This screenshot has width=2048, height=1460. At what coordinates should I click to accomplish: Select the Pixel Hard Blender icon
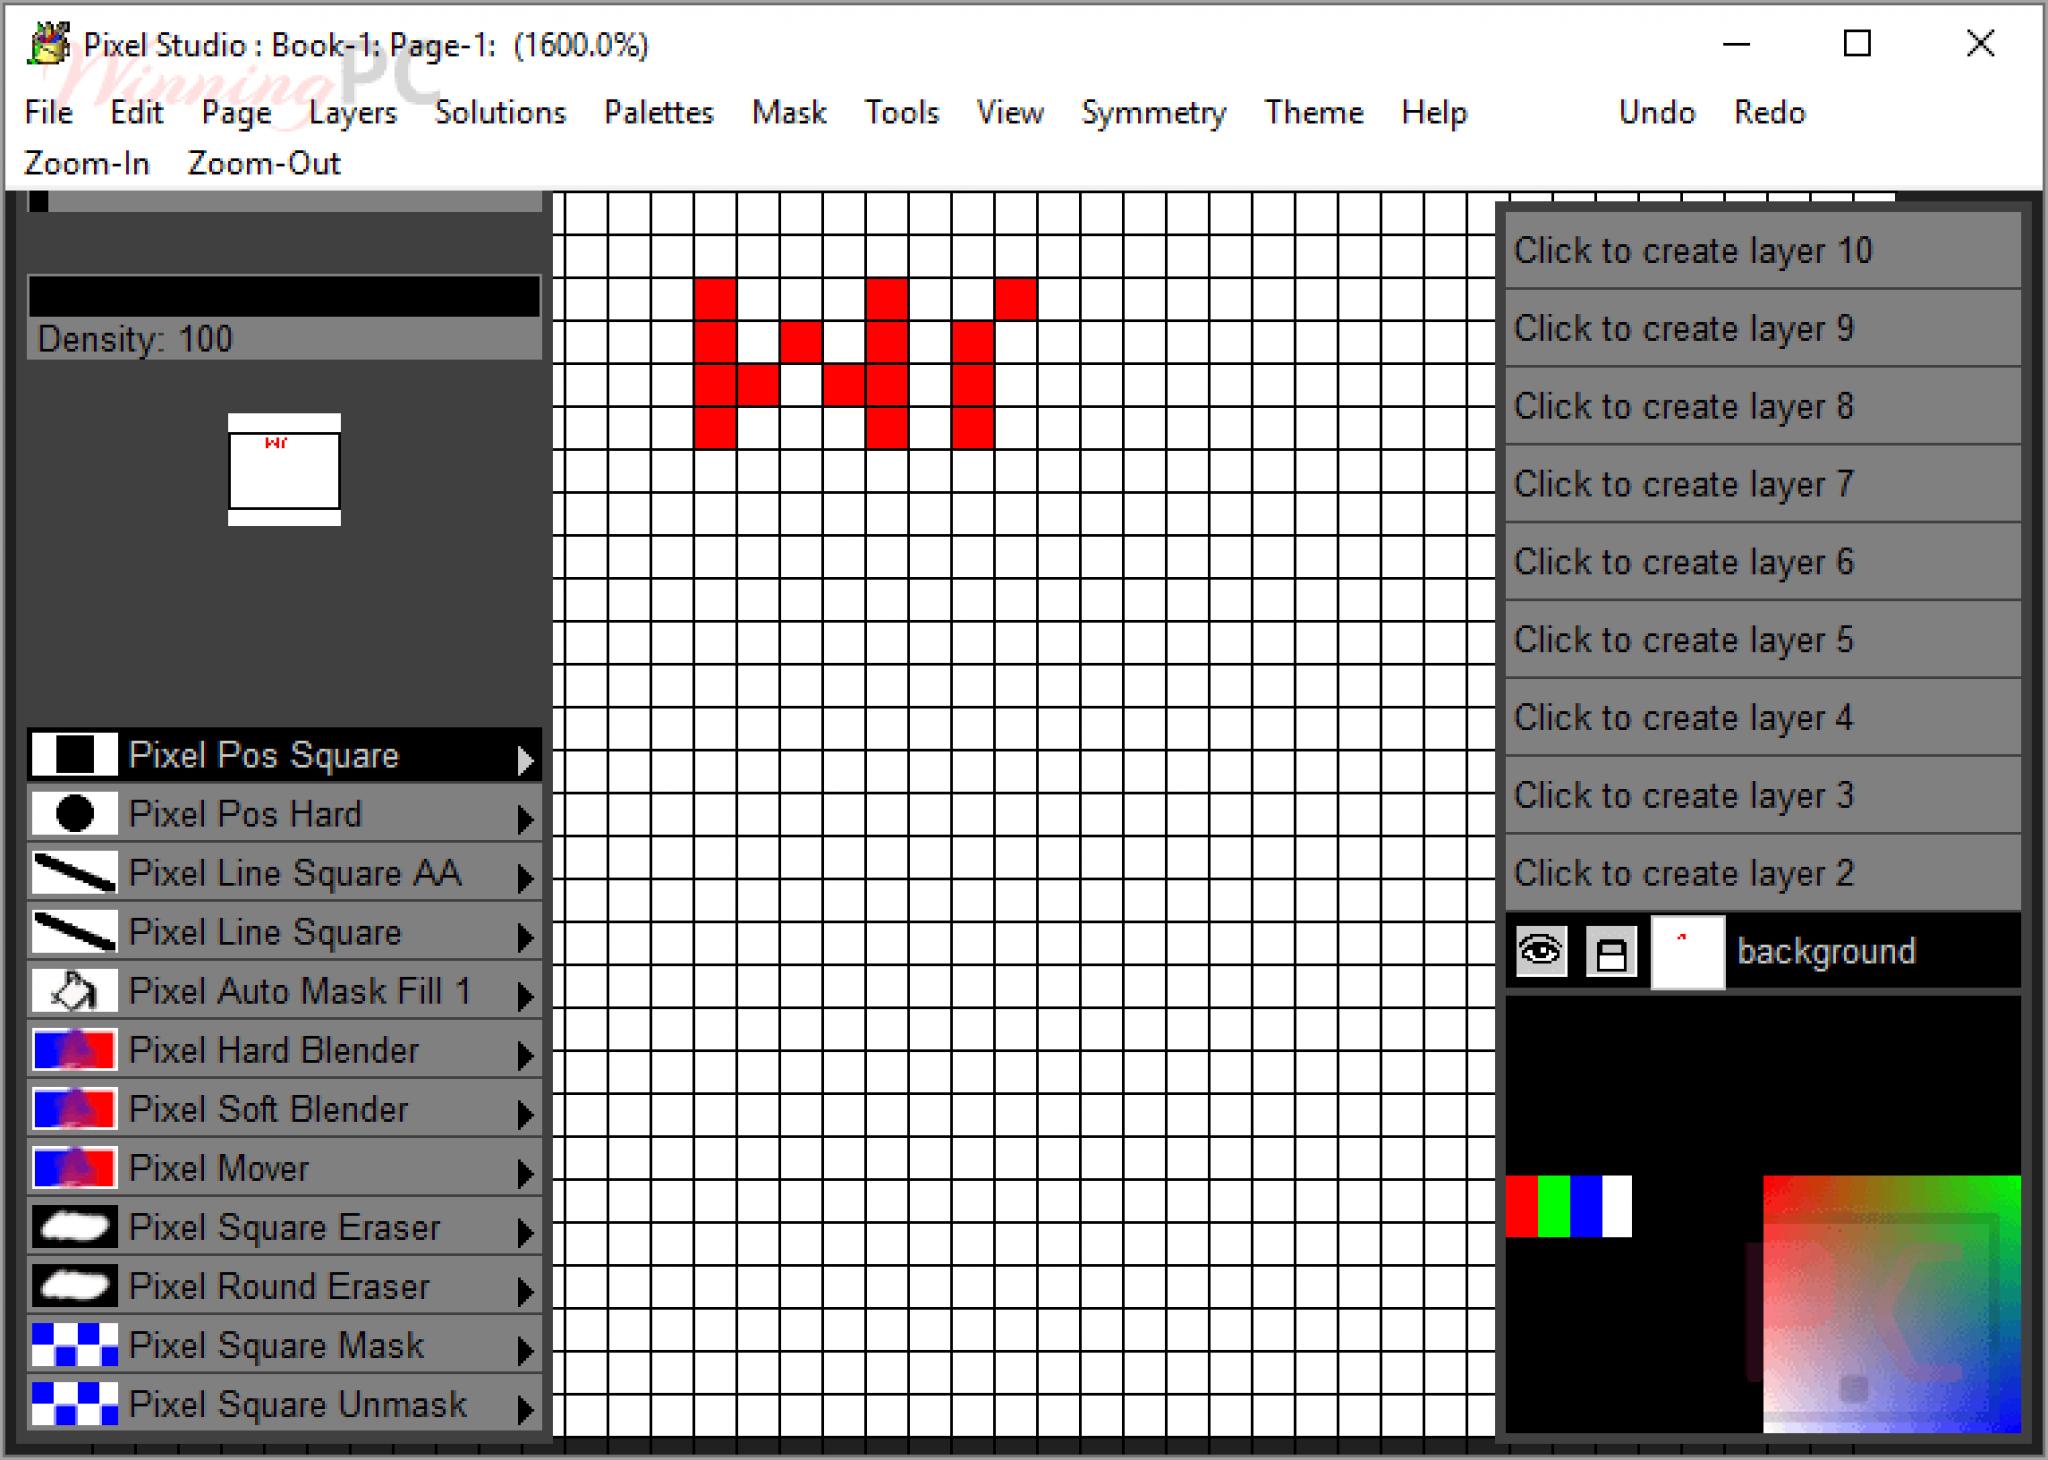point(74,1050)
